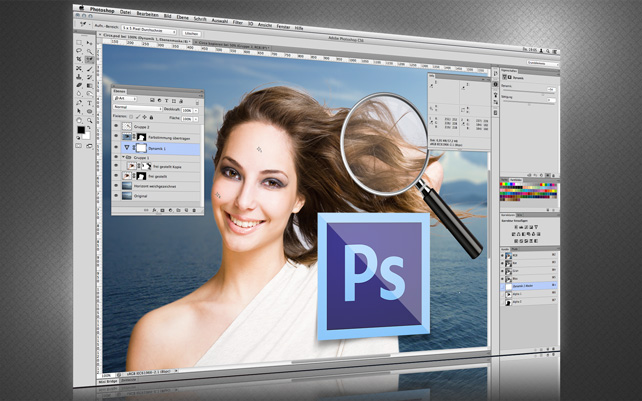Image resolution: width=642 pixels, height=401 pixels.
Task: Click the zoom percentage field in status bar
Action: click(106, 374)
